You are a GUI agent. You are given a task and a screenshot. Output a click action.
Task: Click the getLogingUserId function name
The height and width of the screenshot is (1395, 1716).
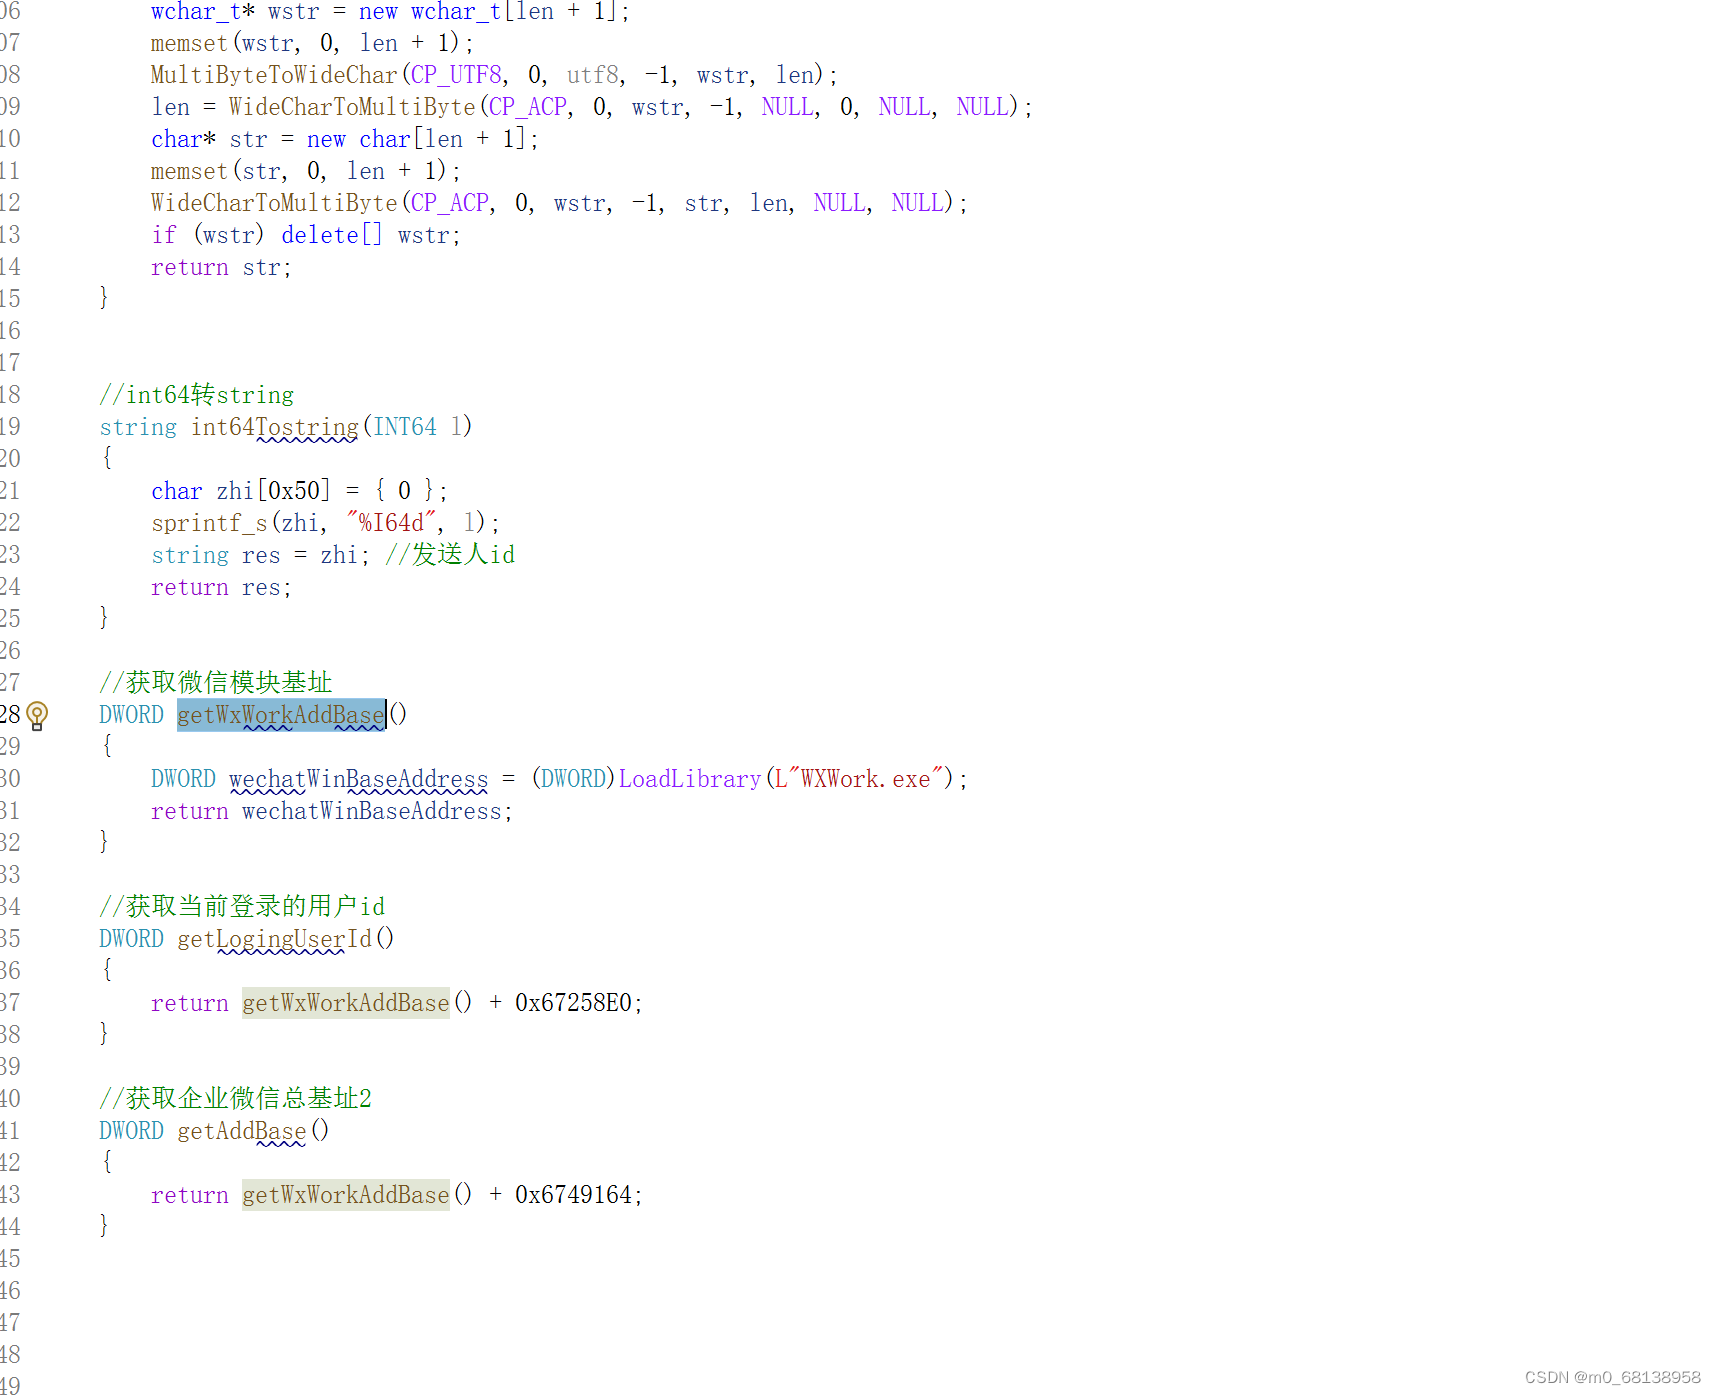click(x=274, y=939)
